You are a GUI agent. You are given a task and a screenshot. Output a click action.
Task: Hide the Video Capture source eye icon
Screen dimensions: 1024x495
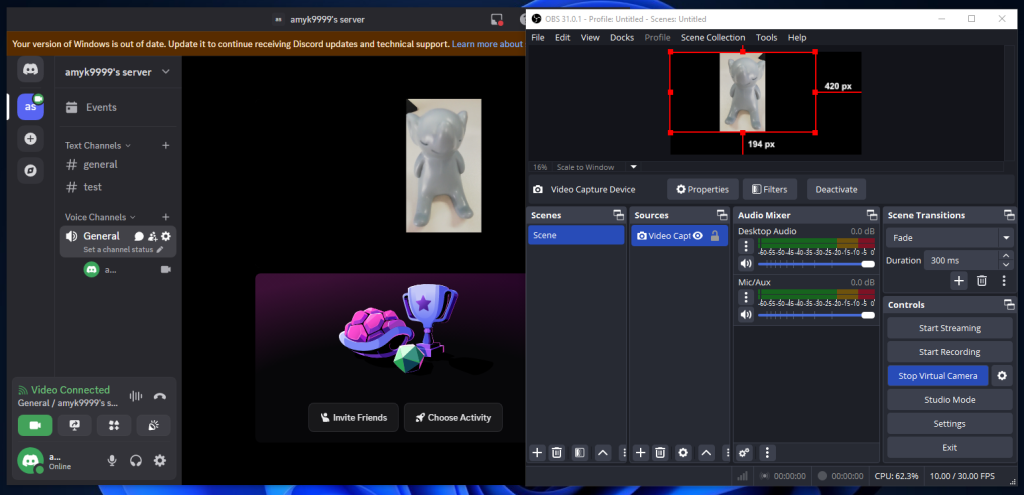[698, 236]
